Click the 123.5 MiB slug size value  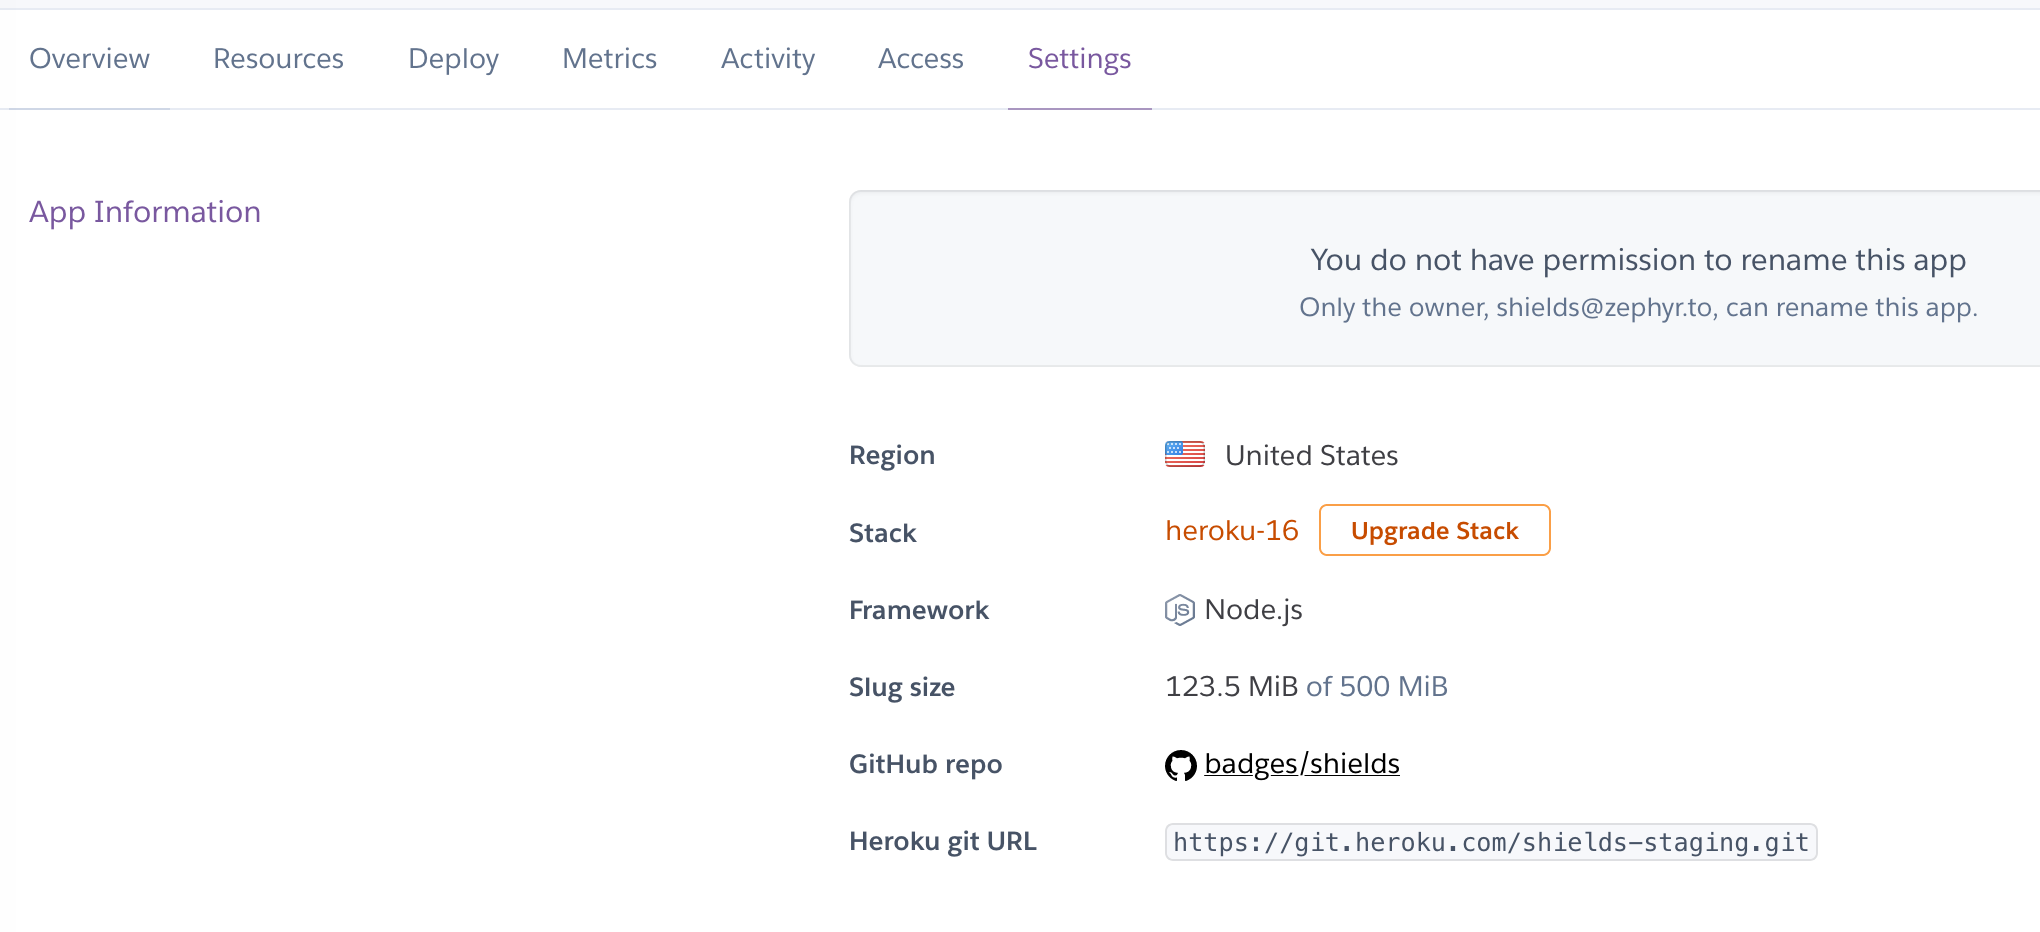coord(1231,687)
